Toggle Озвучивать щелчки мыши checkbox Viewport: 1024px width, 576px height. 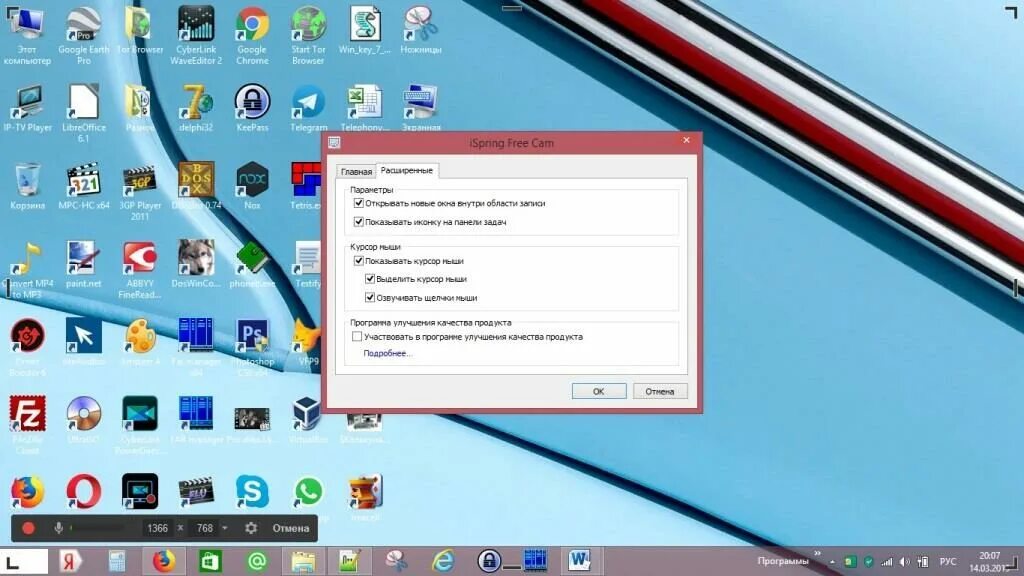click(370, 298)
